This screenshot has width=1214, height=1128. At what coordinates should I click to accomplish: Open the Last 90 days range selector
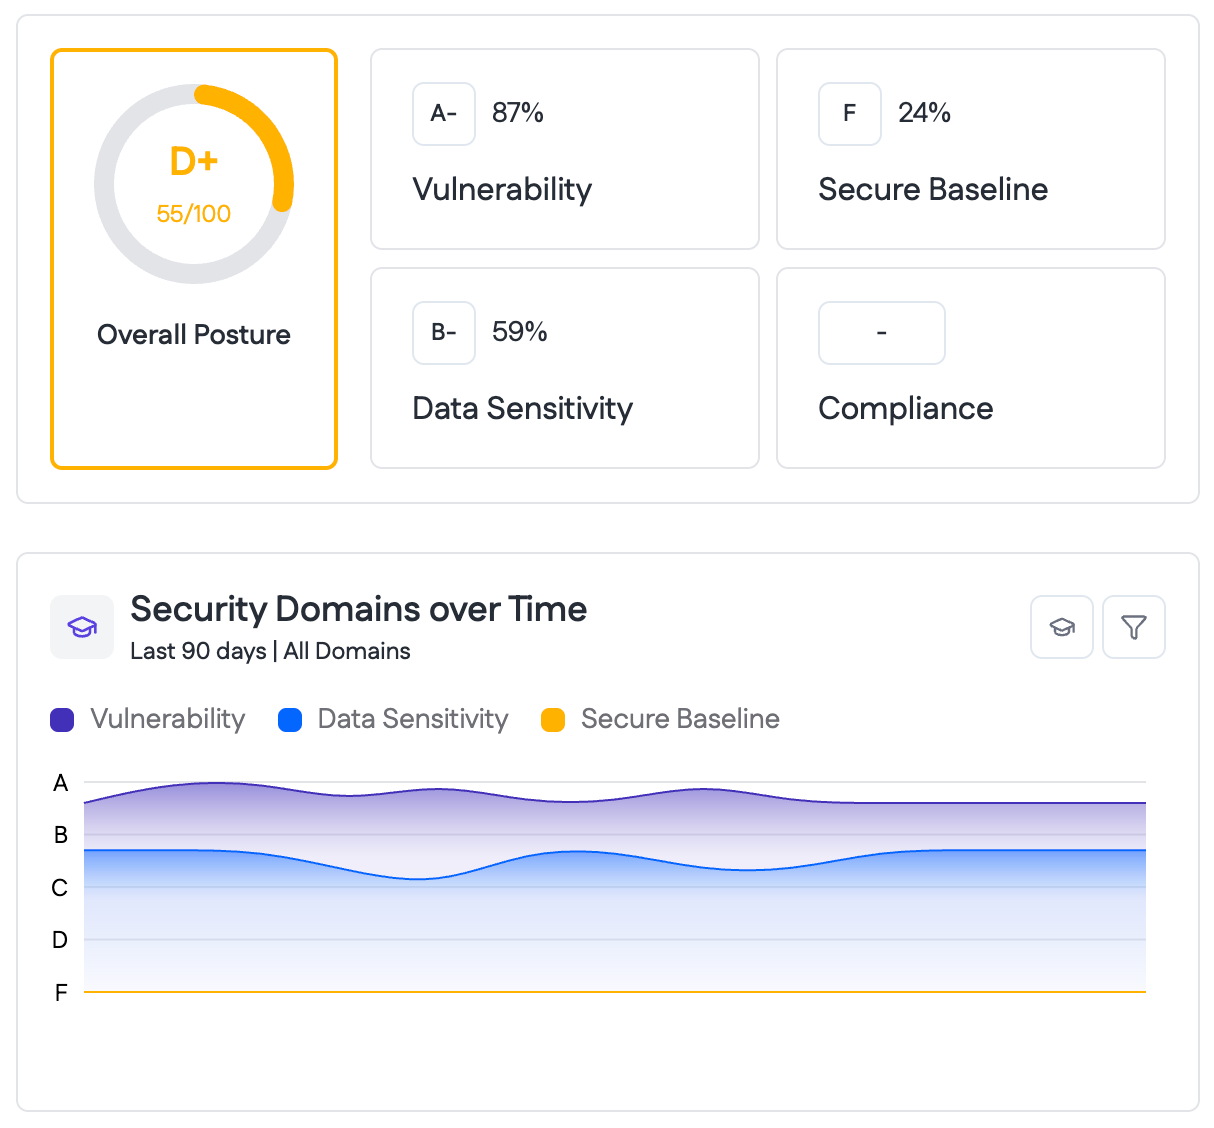197,651
